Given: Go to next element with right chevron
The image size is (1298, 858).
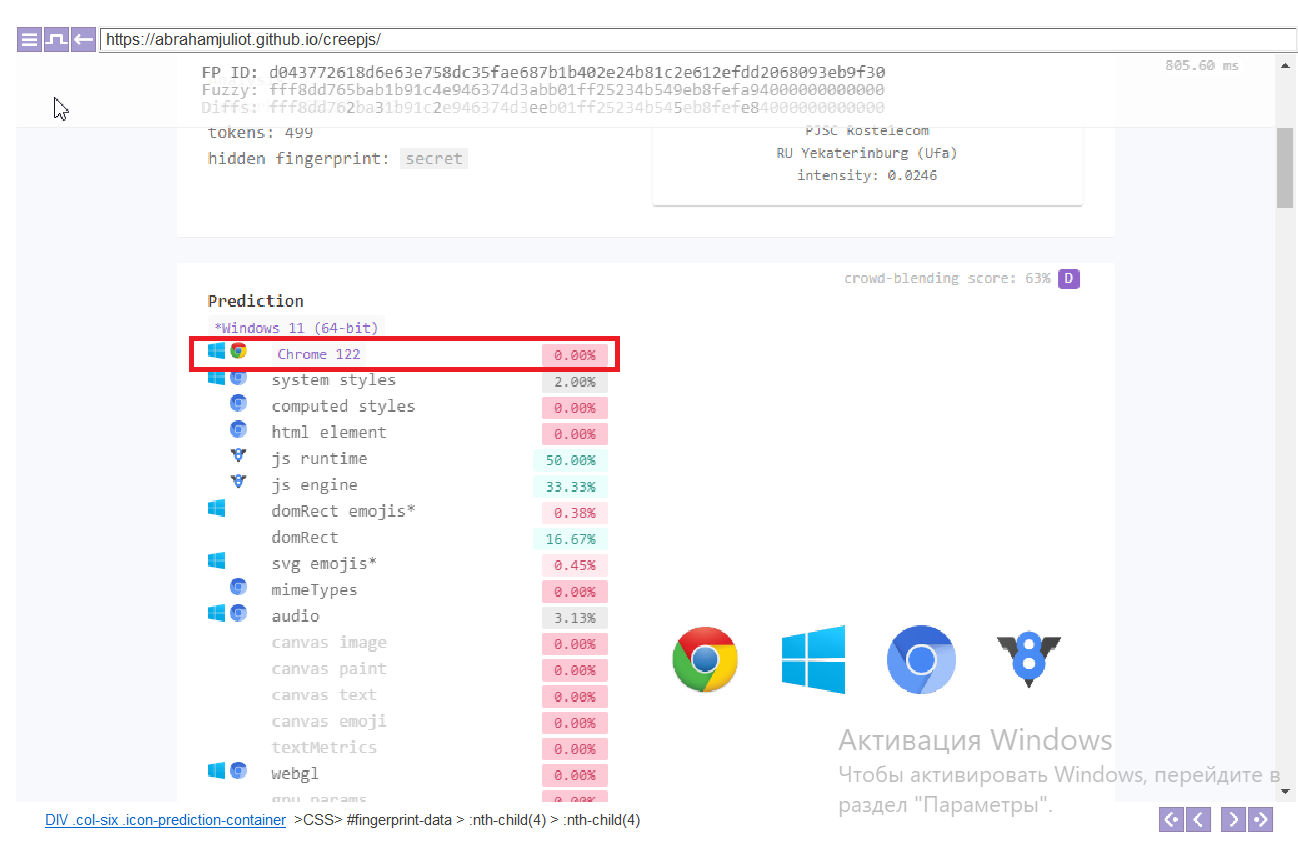Looking at the screenshot, I should coord(1234,820).
